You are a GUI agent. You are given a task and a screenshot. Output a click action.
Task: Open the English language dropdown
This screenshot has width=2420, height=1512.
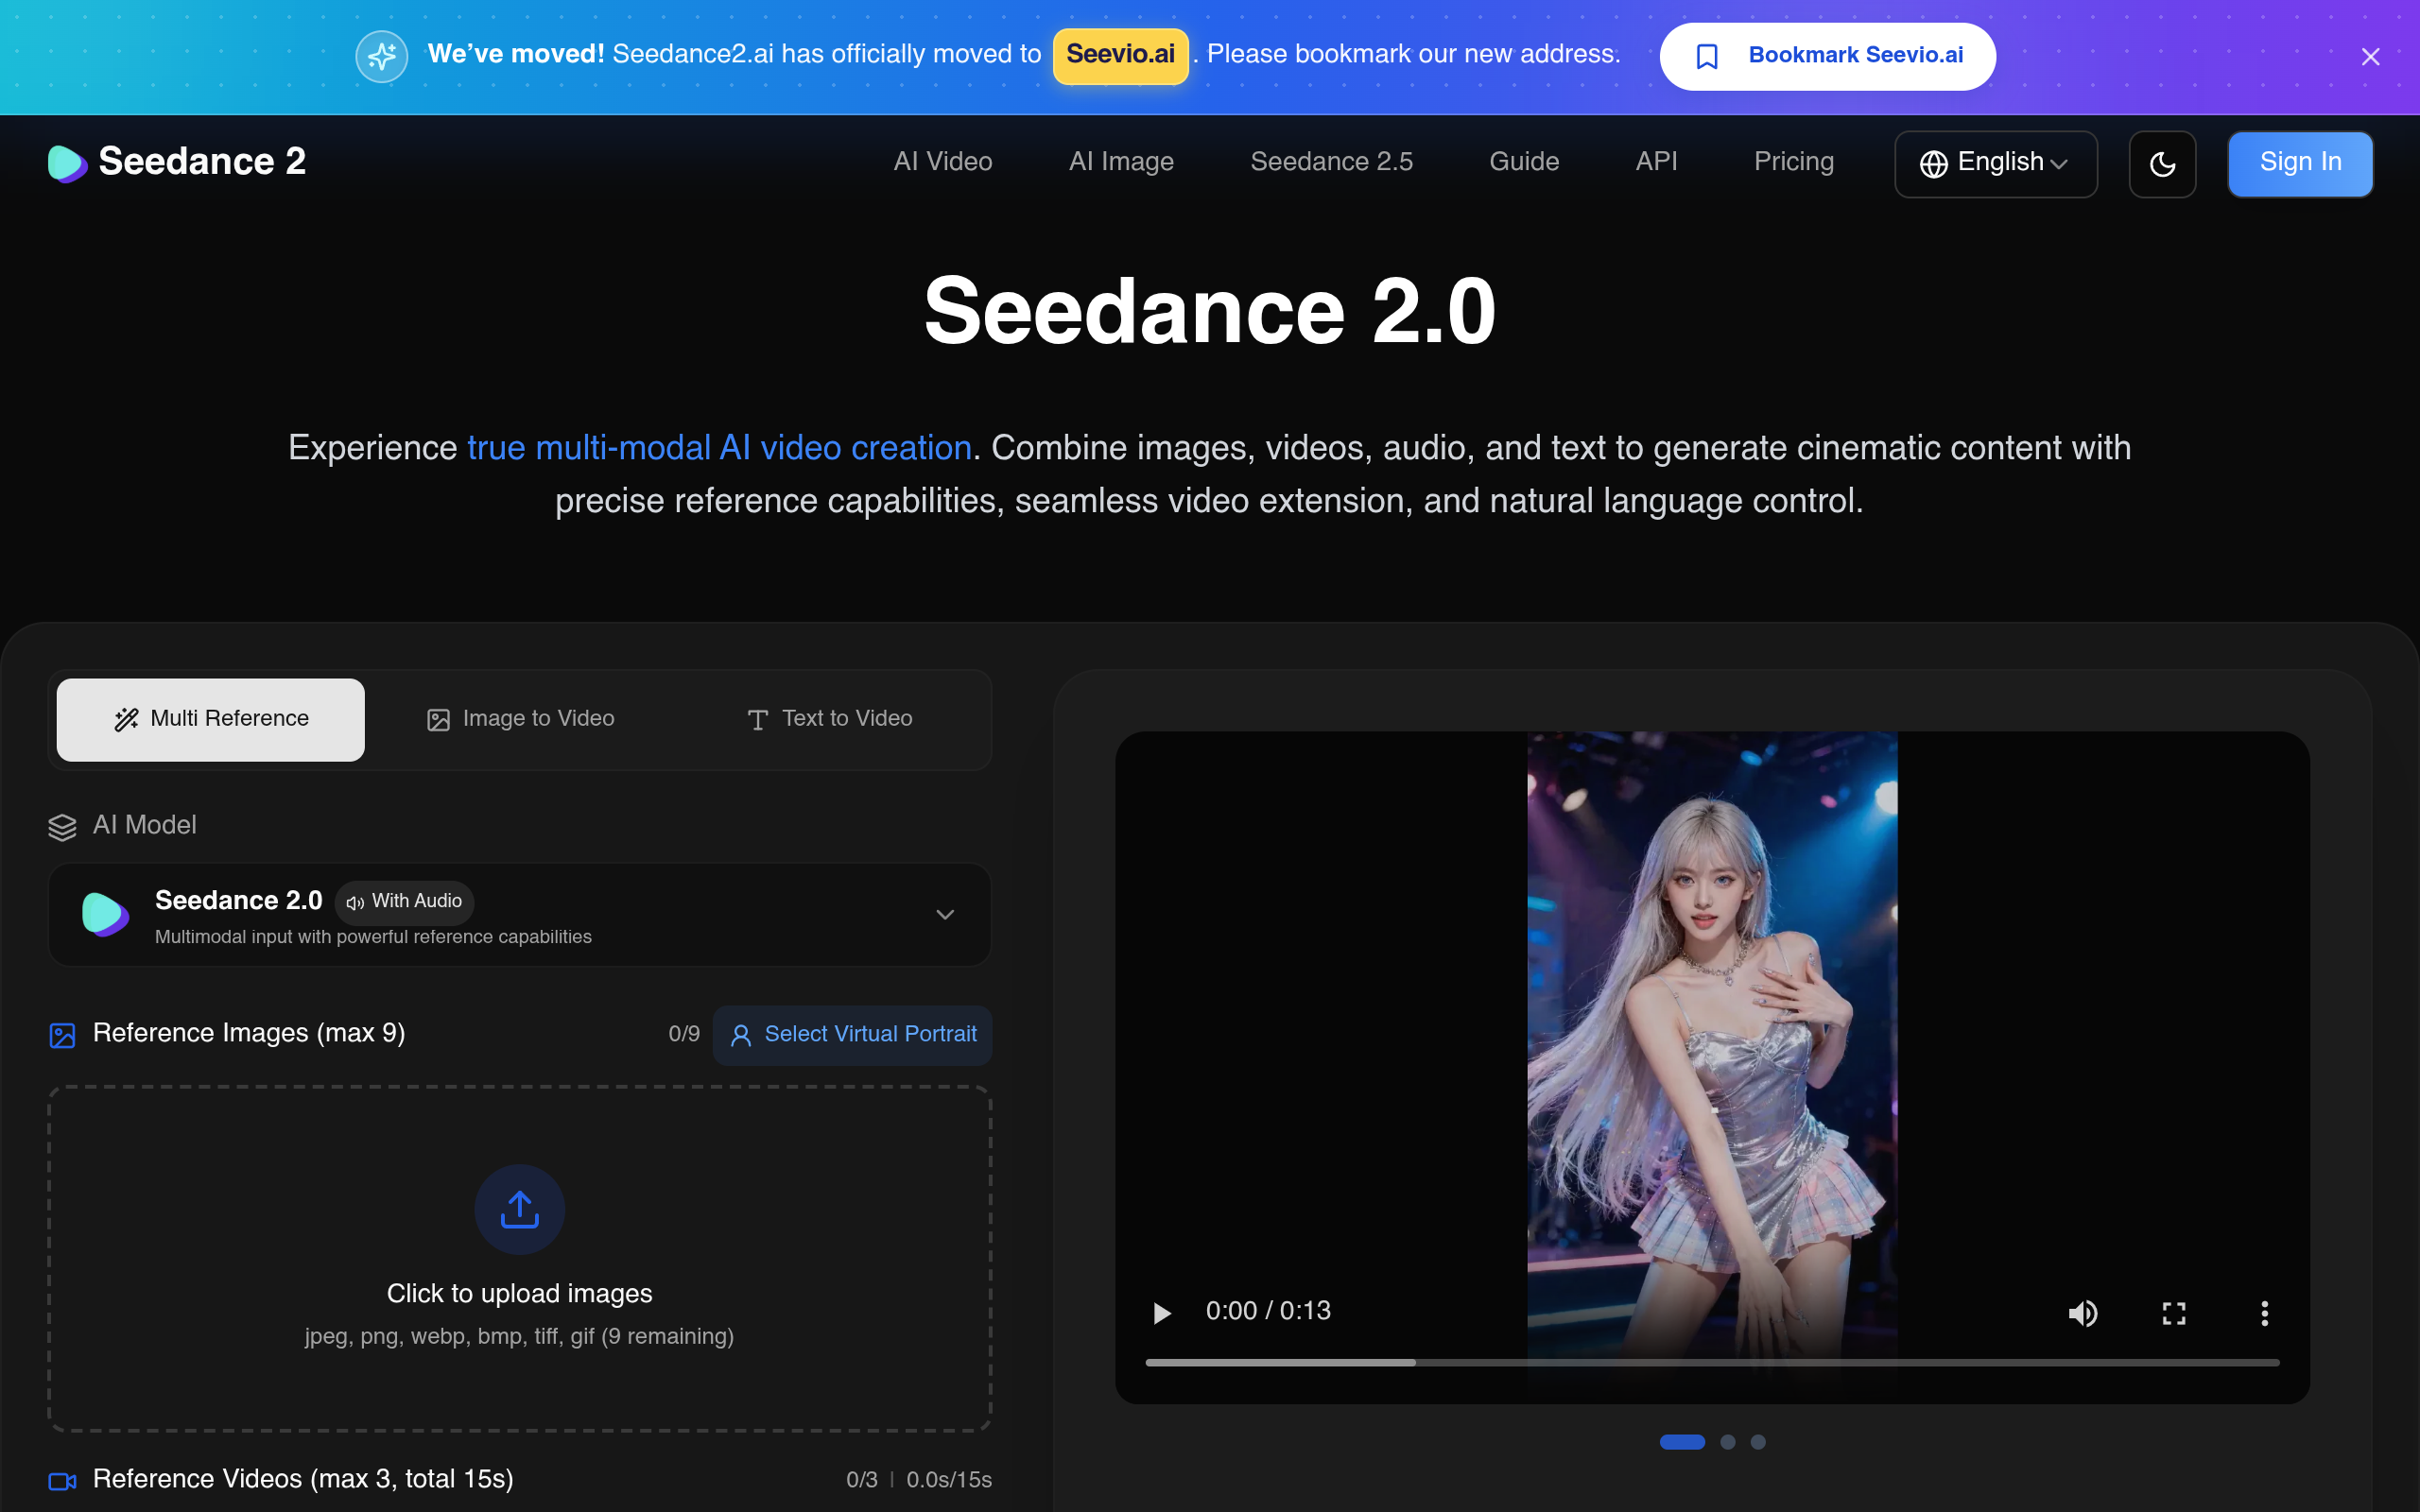click(1995, 164)
